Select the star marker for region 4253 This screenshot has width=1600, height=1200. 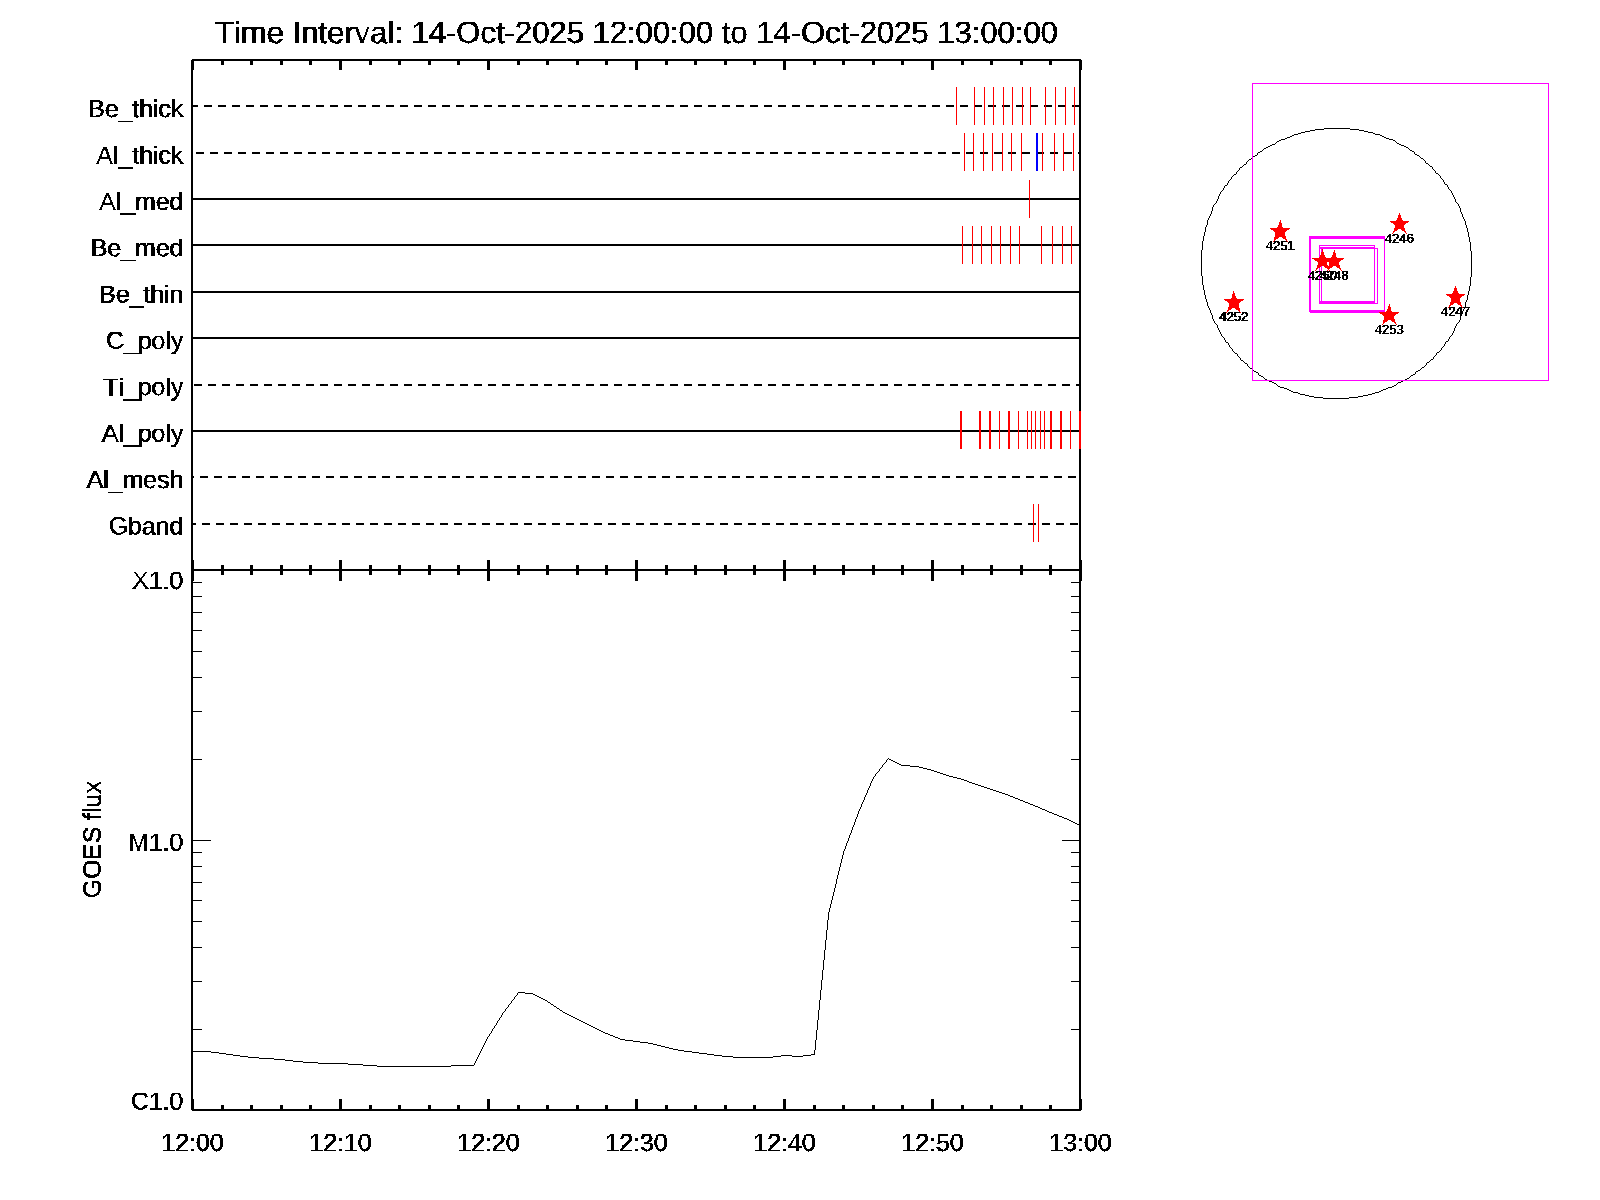[1389, 315]
